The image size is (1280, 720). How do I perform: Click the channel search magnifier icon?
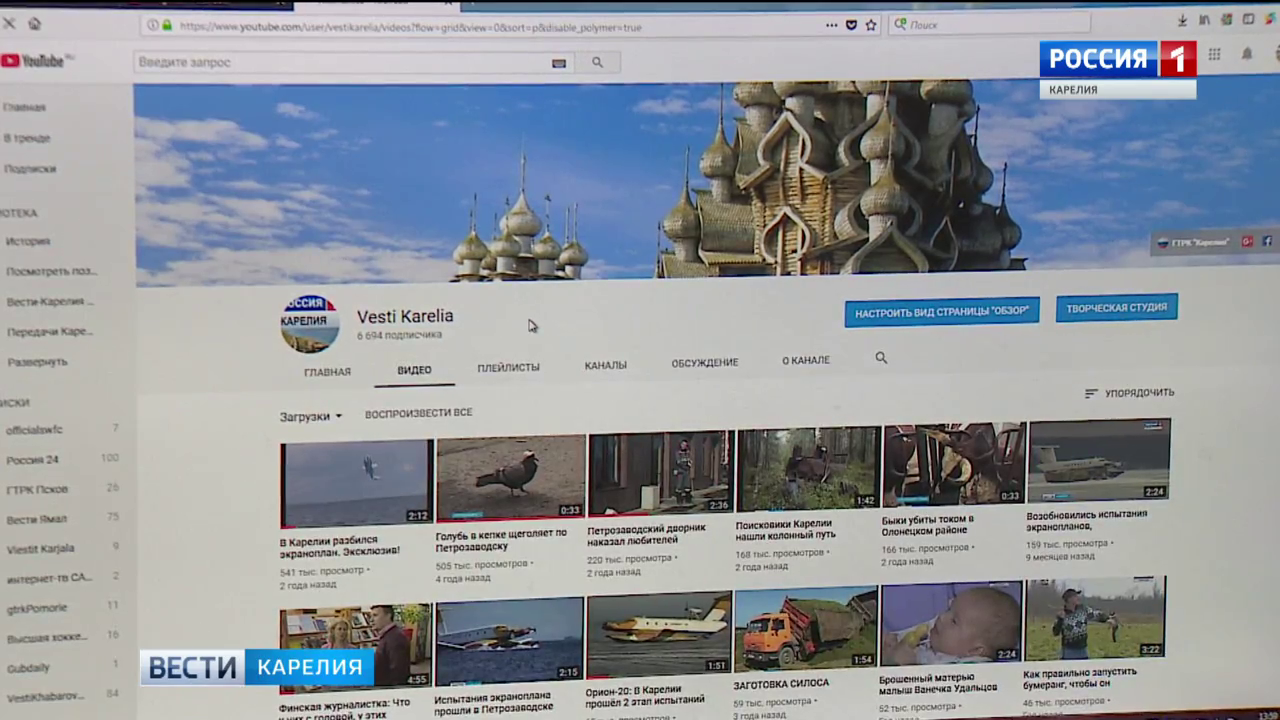(881, 357)
